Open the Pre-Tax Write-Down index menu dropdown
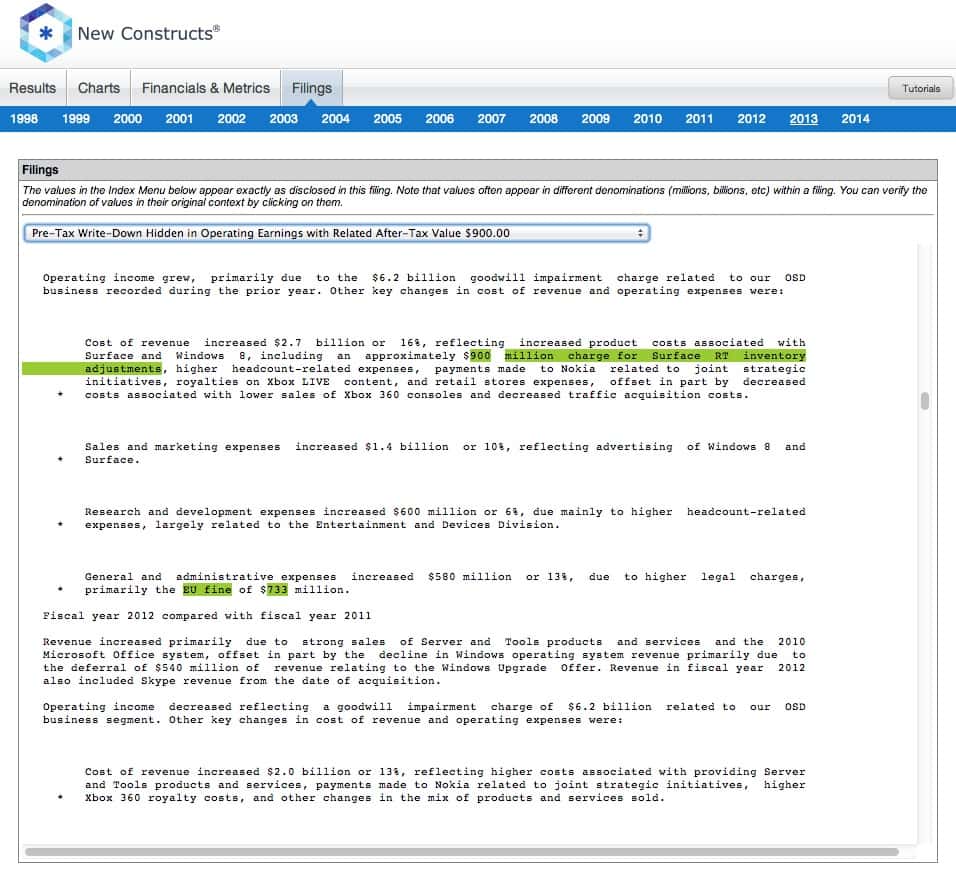This screenshot has width=956, height=889. pyautogui.click(x=337, y=233)
